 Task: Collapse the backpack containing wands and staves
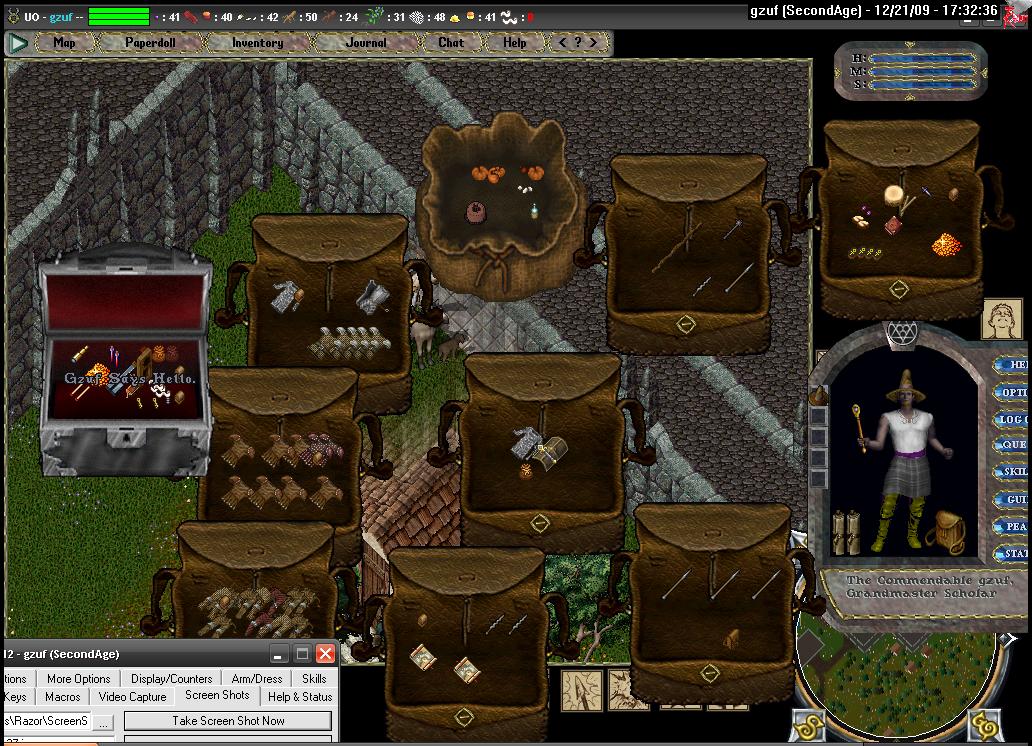click(x=685, y=324)
